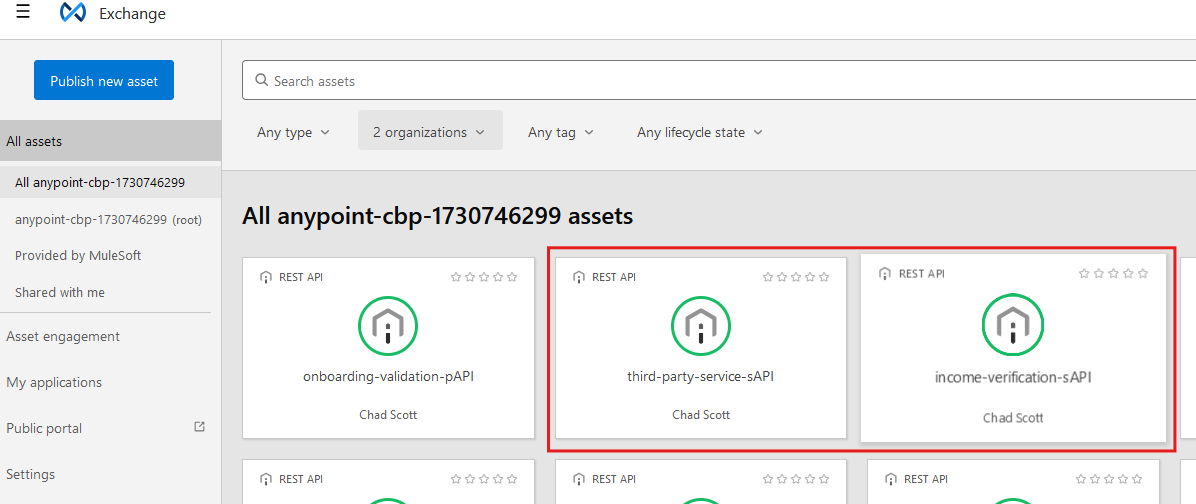Click the onboarding-validation-pAPI green API icon
This screenshot has height=504, width=1196.
[388, 326]
